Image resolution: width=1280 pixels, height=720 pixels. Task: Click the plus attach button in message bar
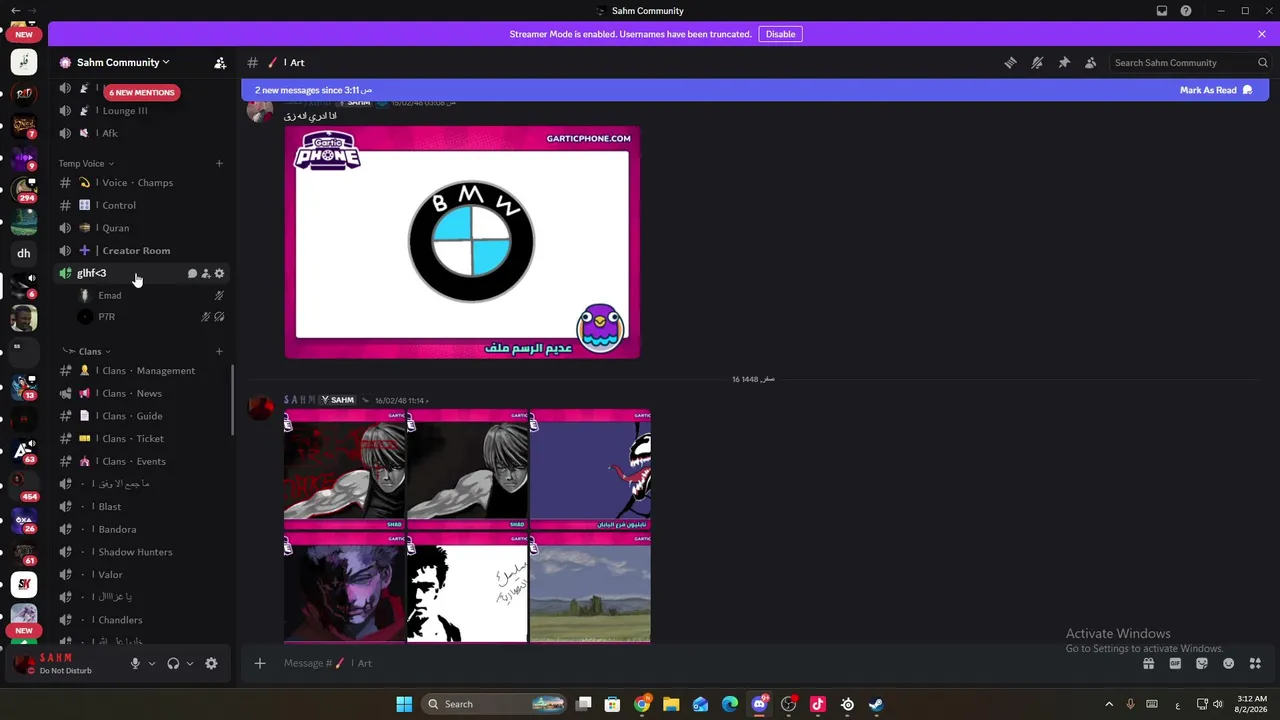260,663
